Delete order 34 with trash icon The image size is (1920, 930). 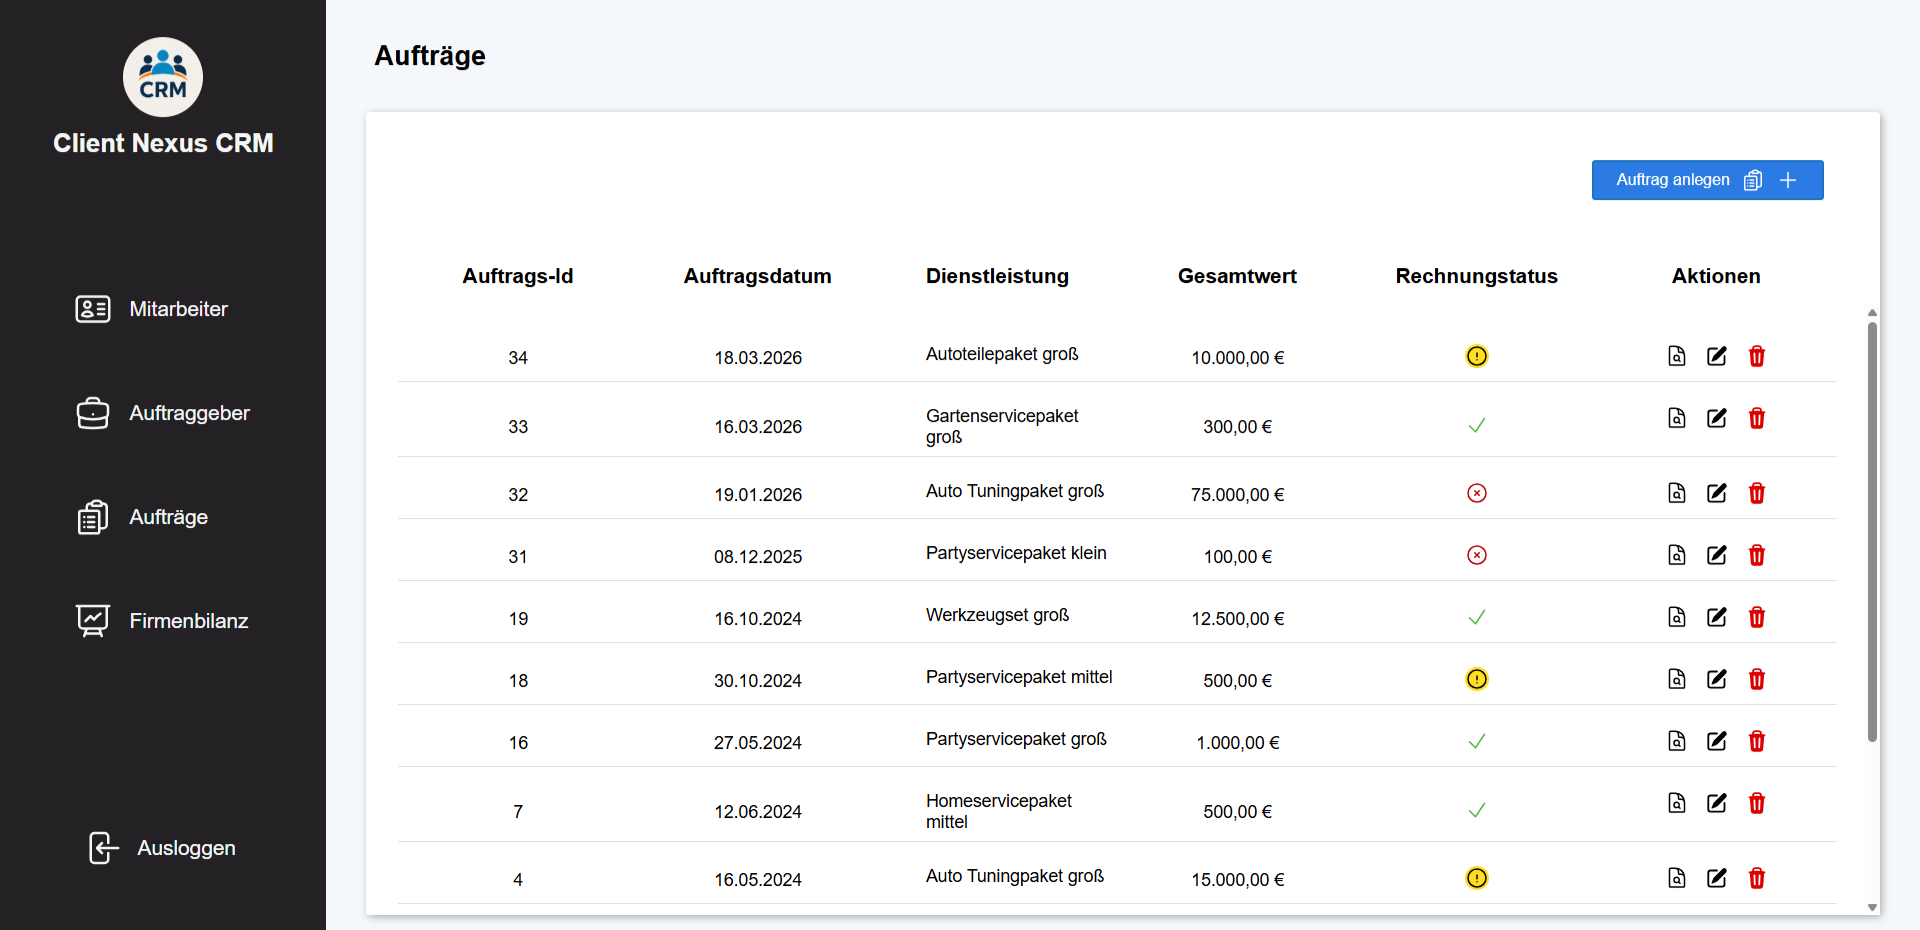coord(1756,356)
